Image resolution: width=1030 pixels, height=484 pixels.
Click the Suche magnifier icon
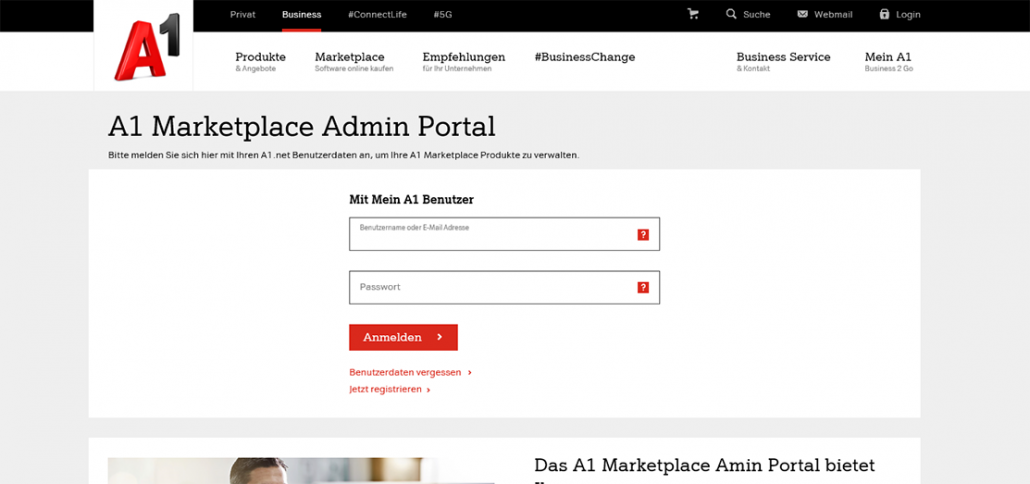730,14
